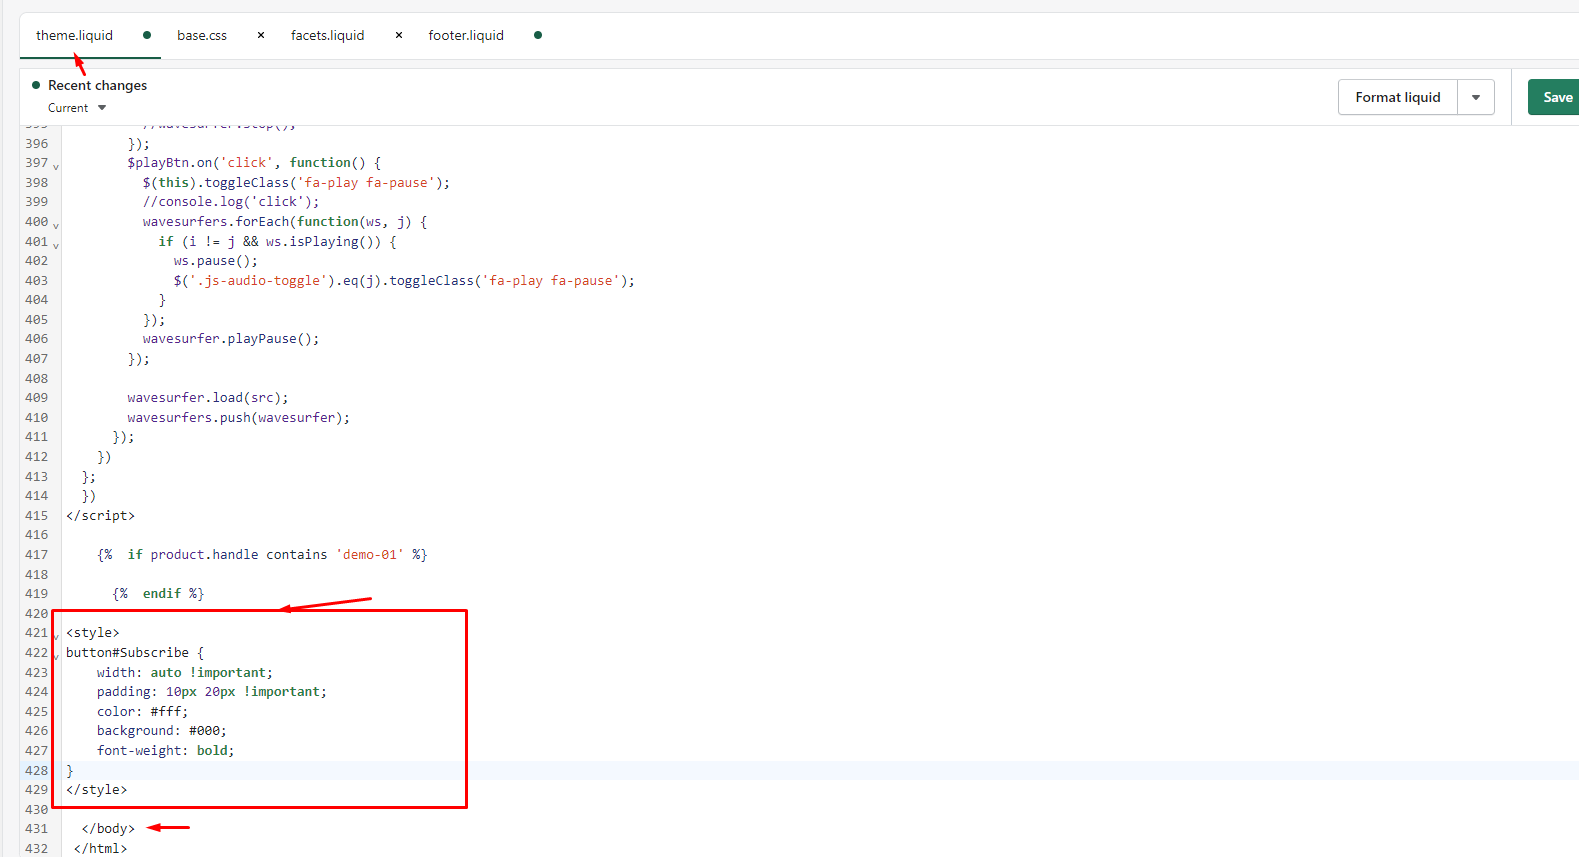Switch to the facets.liquid tab
1579x857 pixels.
tap(328, 35)
